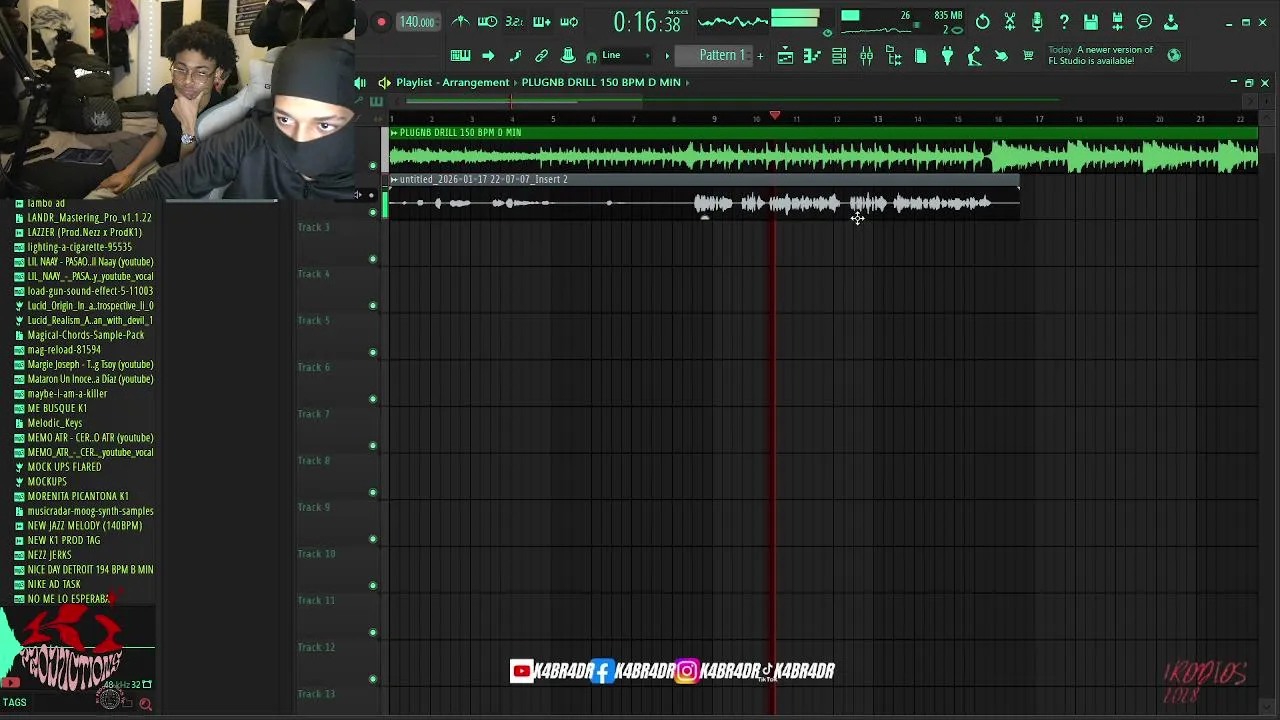
Task: Click the shopping cart icon
Action: pyautogui.click(x=1028, y=56)
